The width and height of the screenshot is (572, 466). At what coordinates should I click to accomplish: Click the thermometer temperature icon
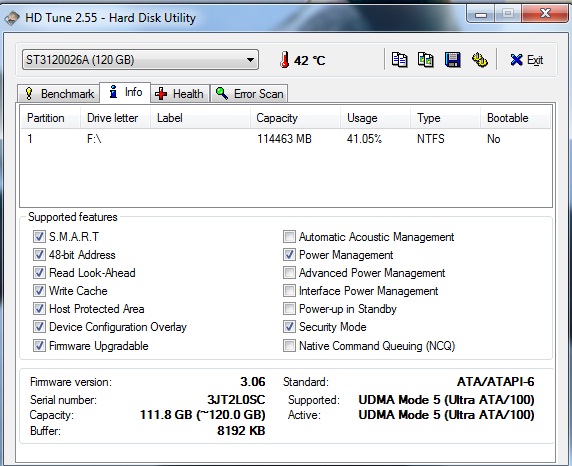(285, 60)
